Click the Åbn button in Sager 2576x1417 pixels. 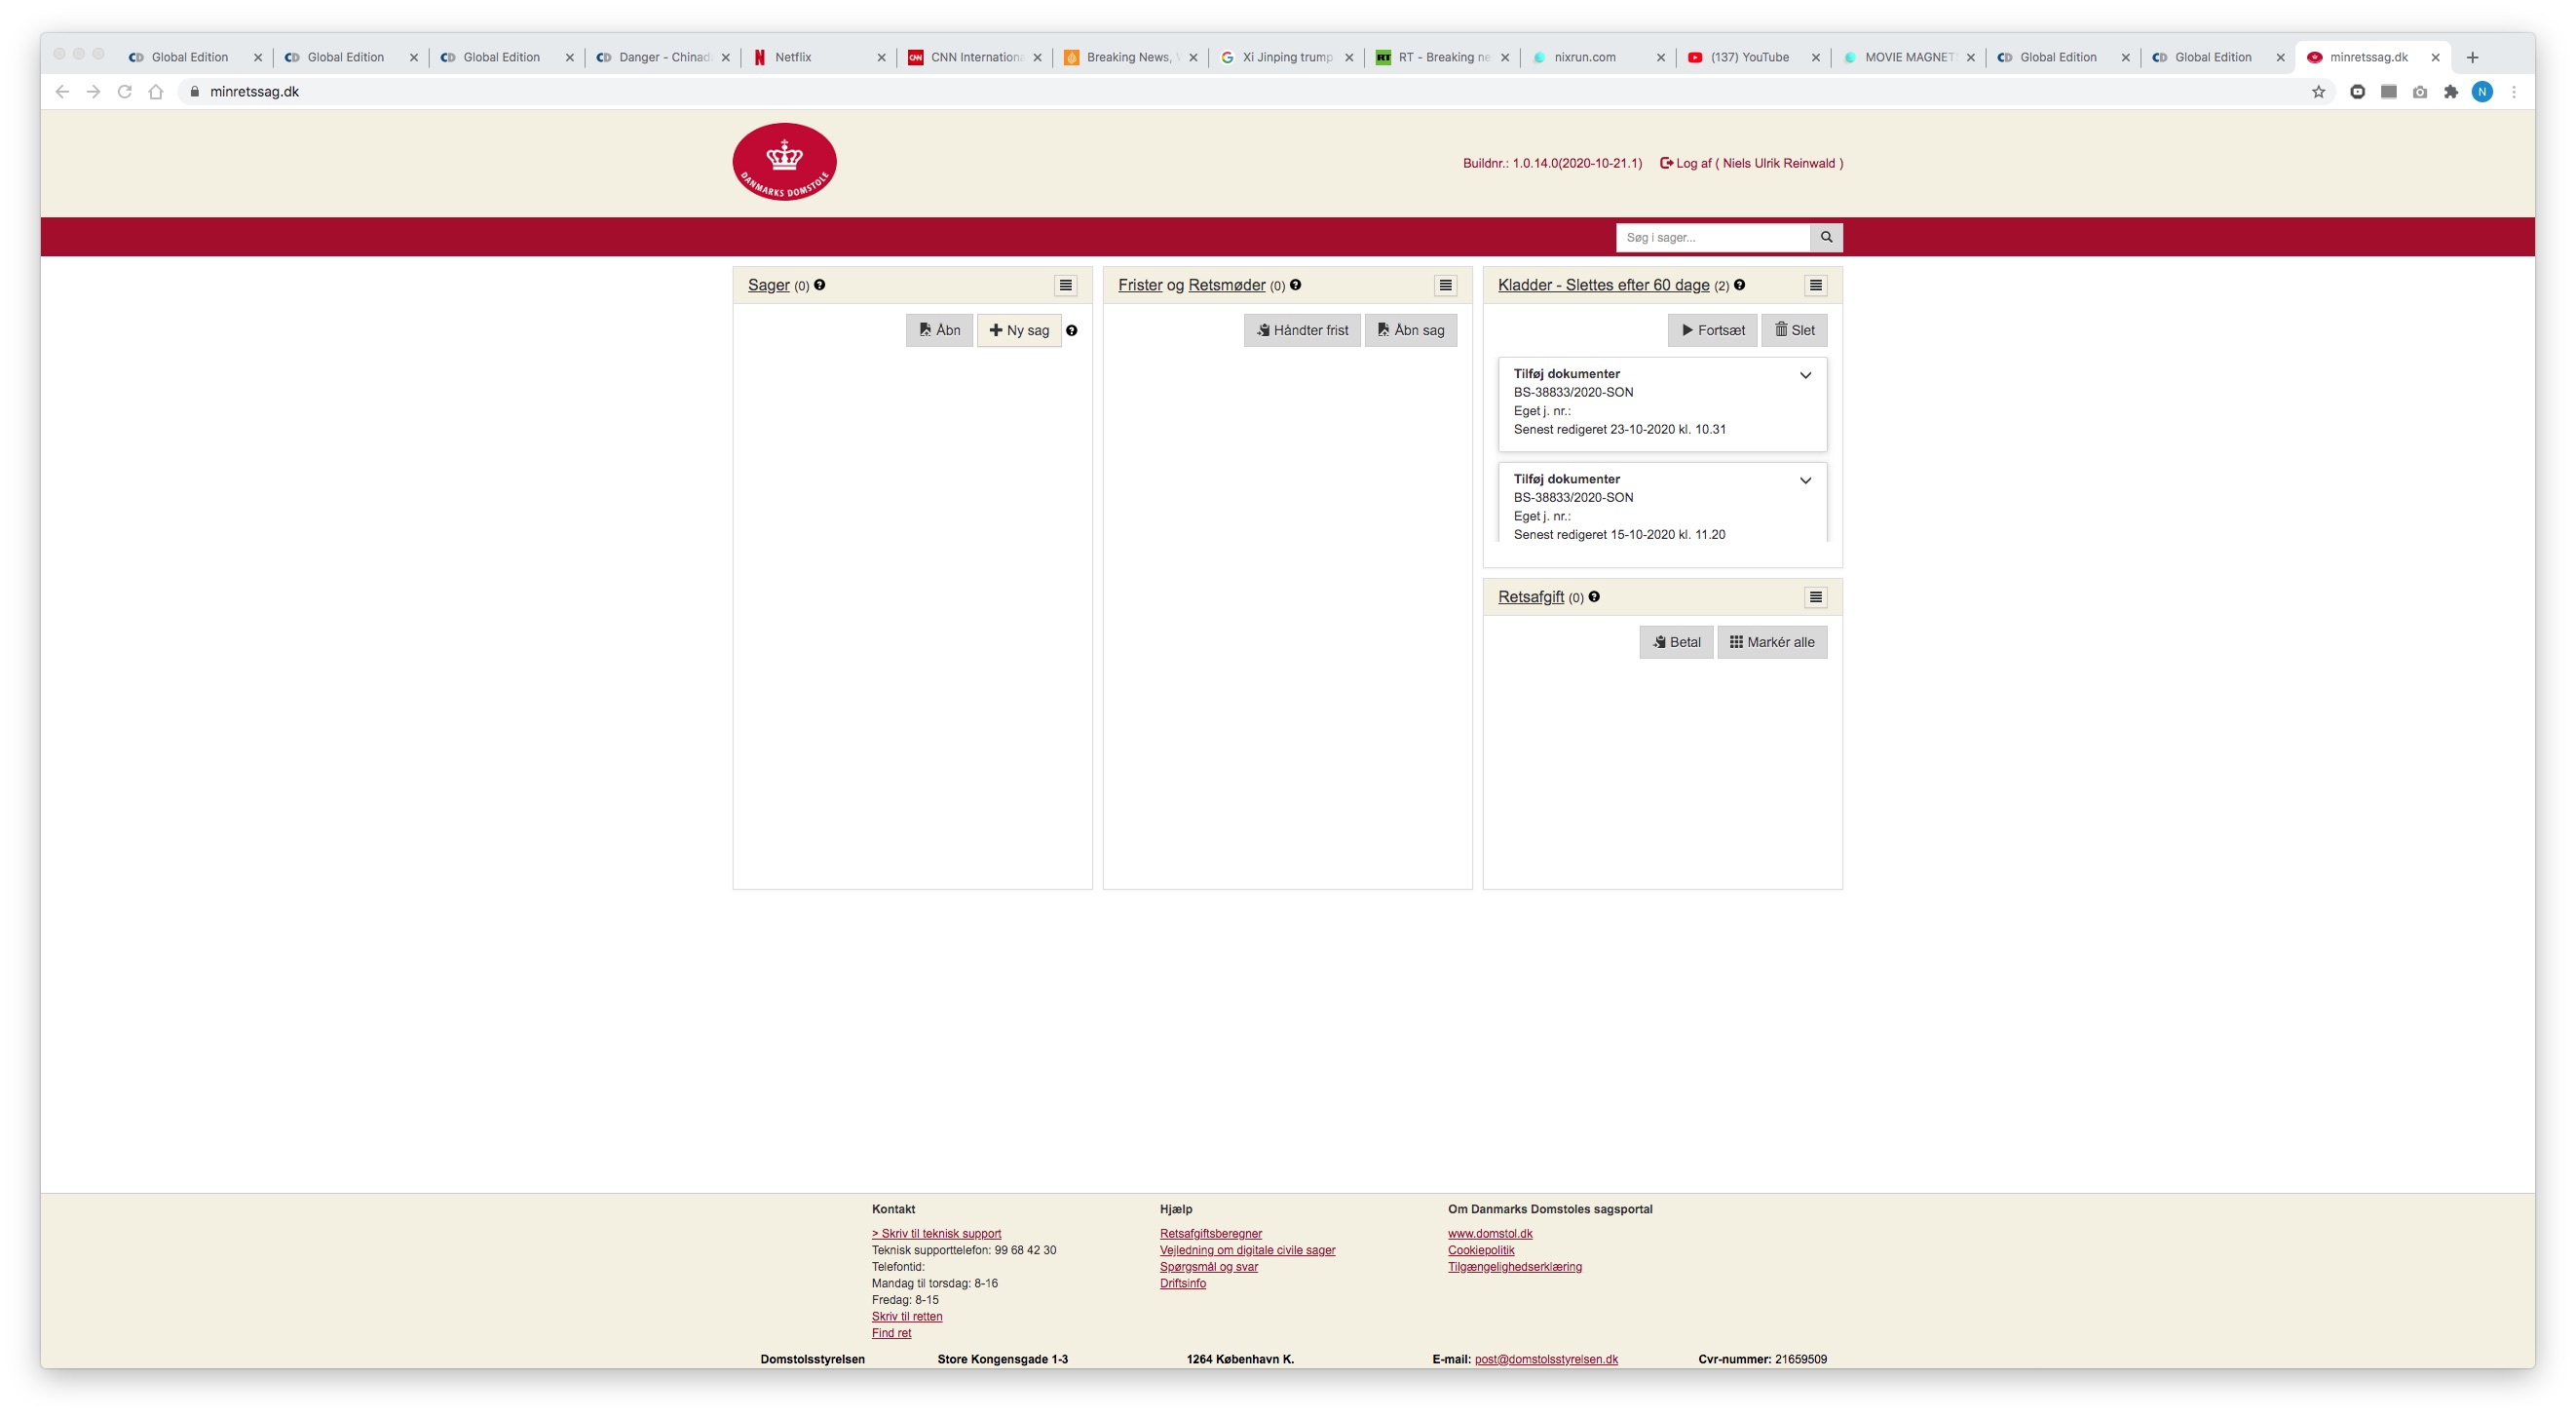(939, 330)
